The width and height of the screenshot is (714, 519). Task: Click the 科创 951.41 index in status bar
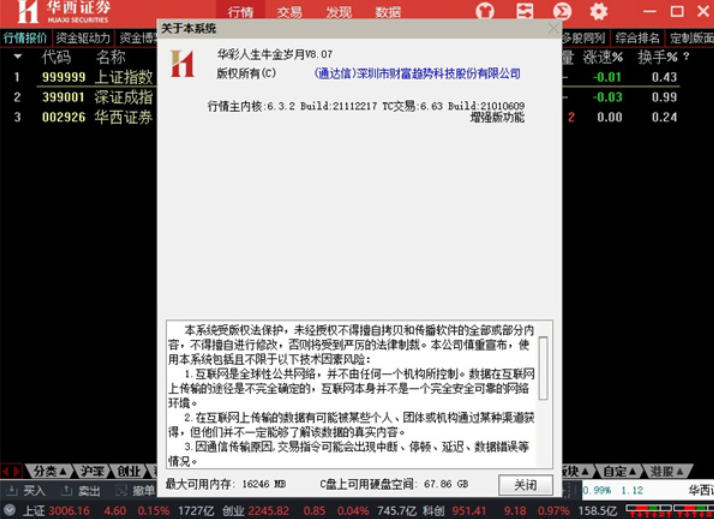[x=456, y=511]
